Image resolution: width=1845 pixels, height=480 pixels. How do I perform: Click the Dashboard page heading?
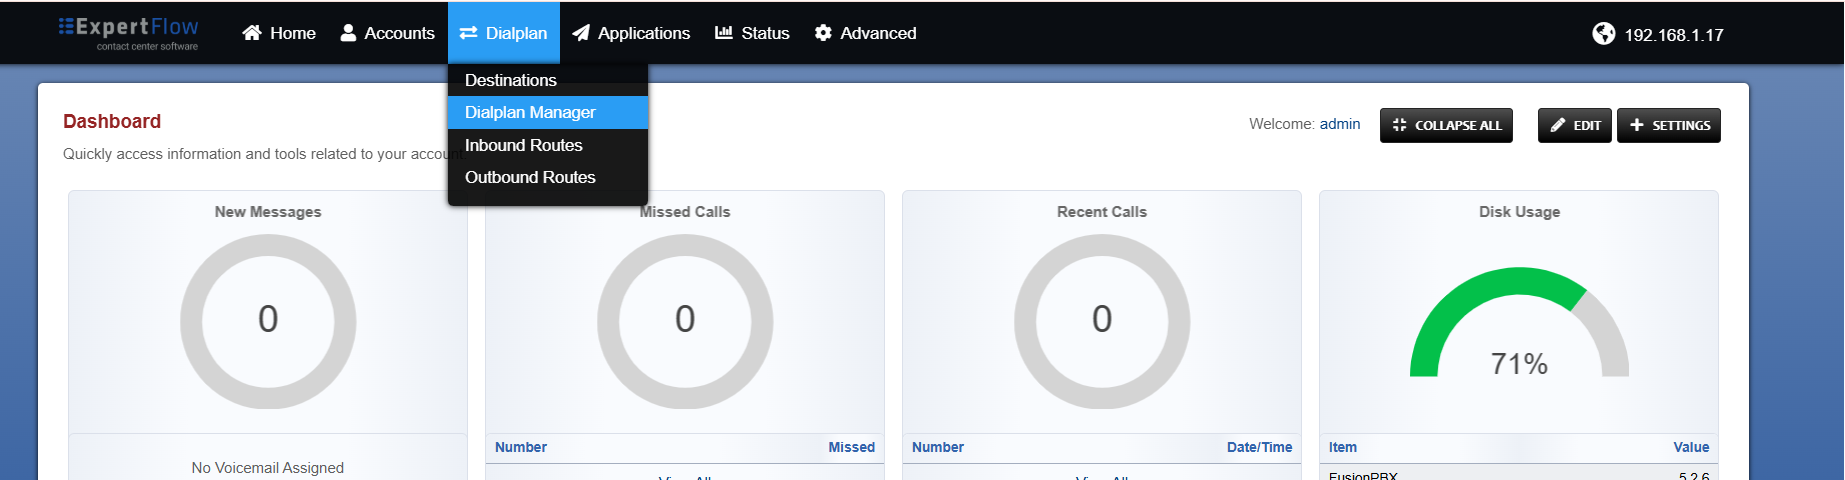point(112,121)
